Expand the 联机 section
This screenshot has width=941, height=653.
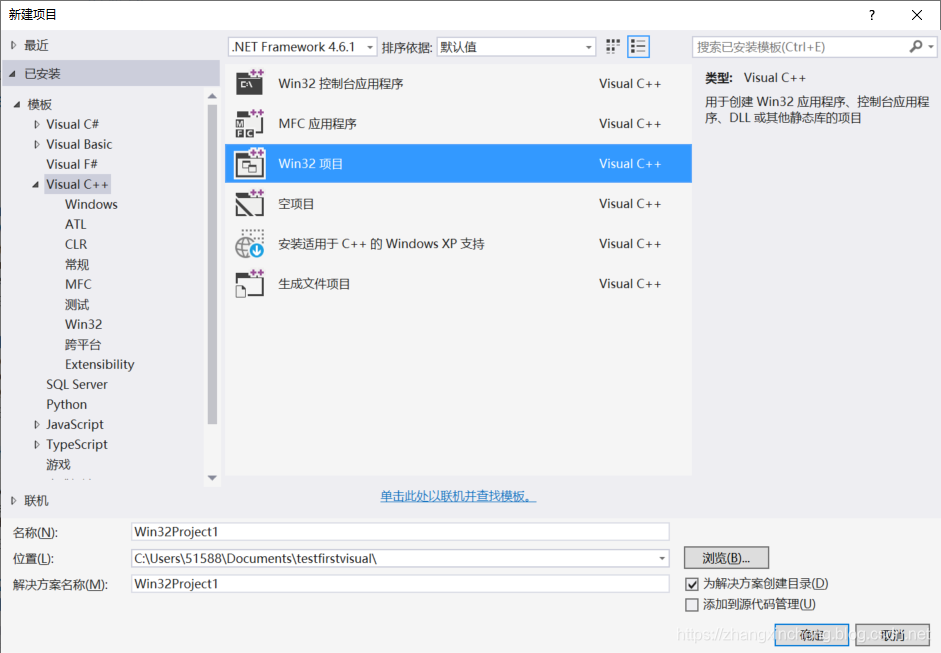14,501
